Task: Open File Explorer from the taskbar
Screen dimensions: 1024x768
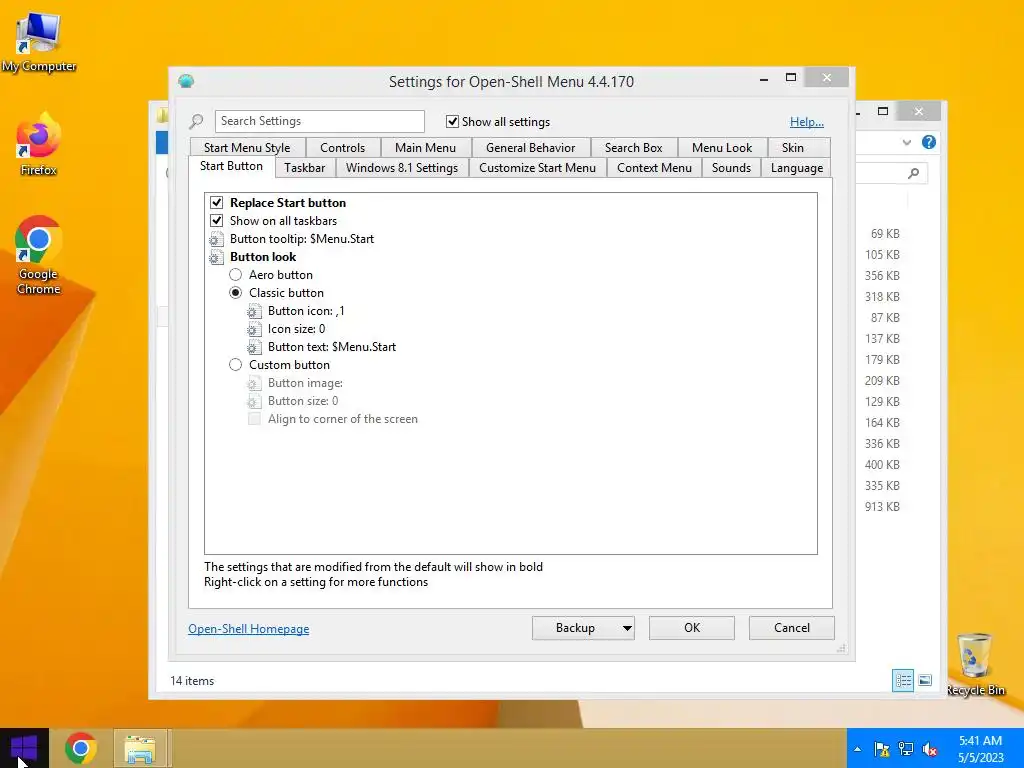Action: 140,748
